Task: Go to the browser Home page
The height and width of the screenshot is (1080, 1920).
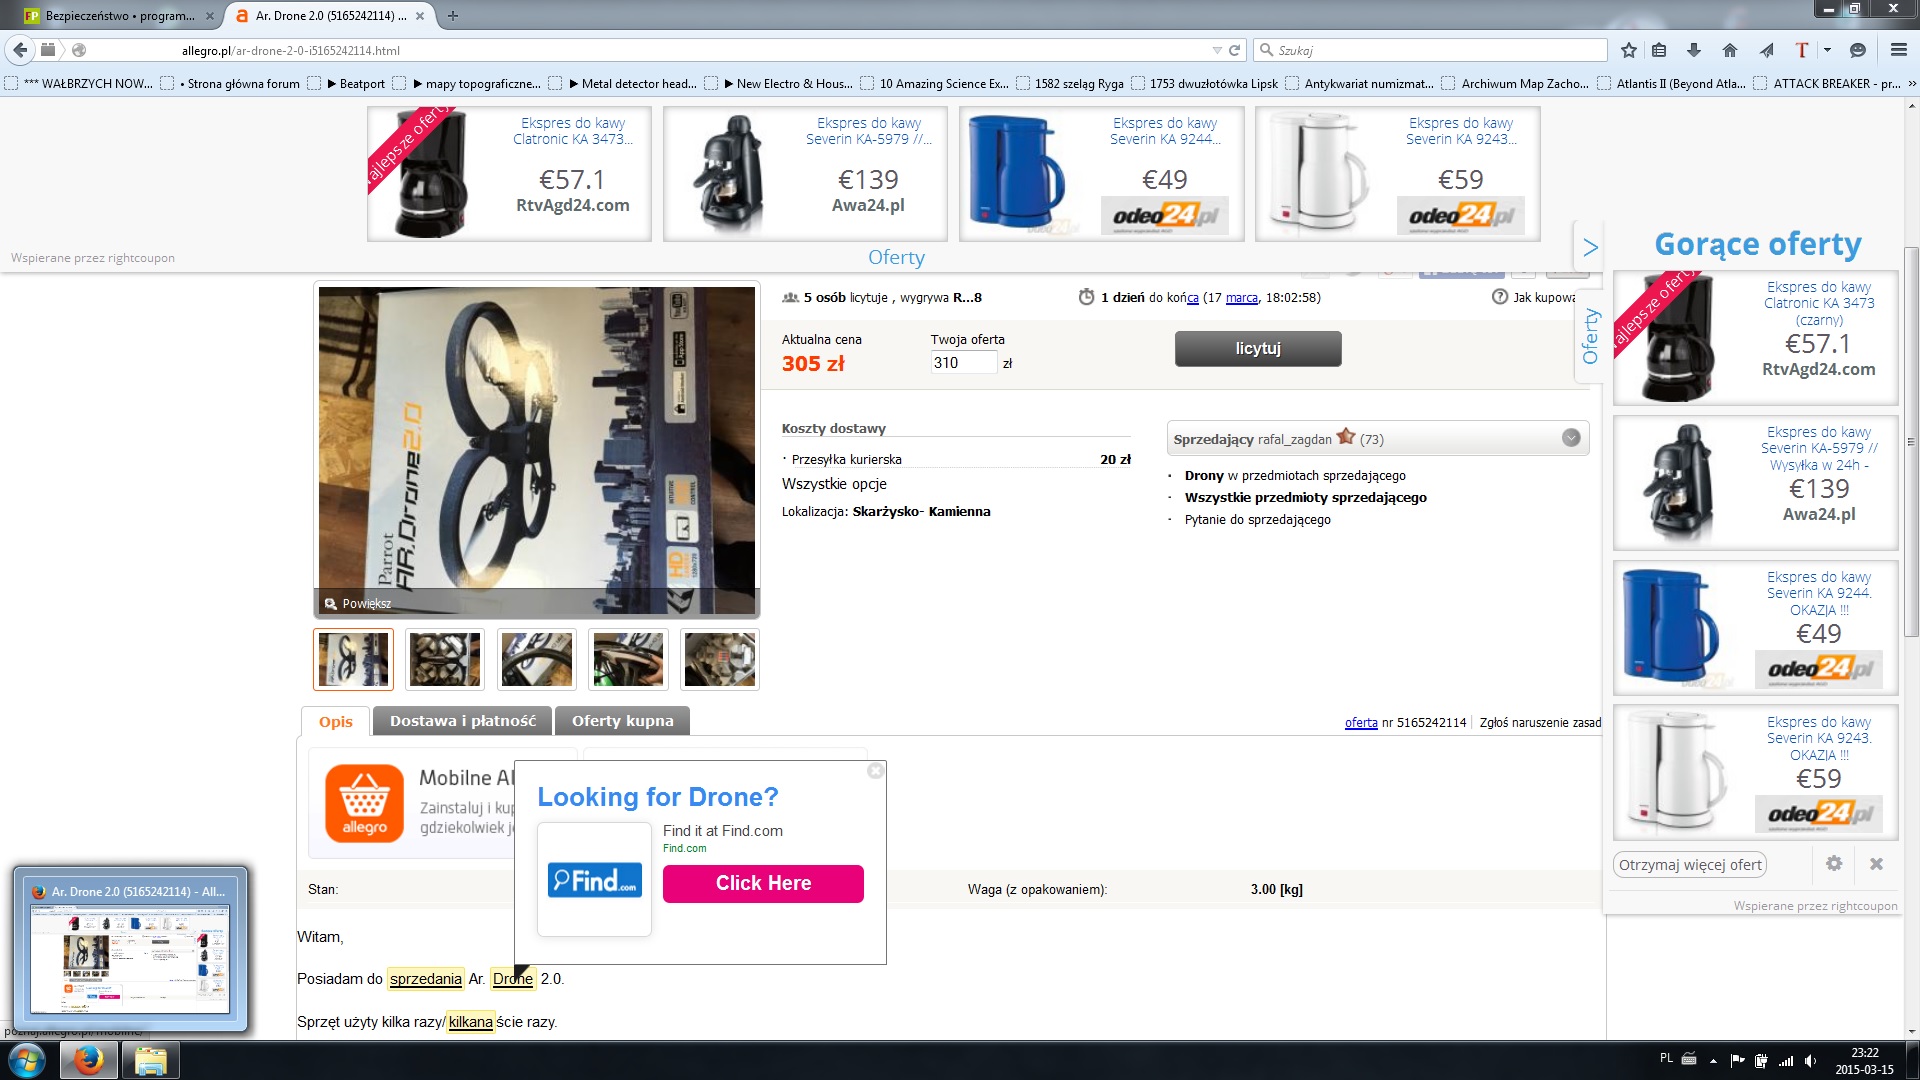Action: 1730,50
